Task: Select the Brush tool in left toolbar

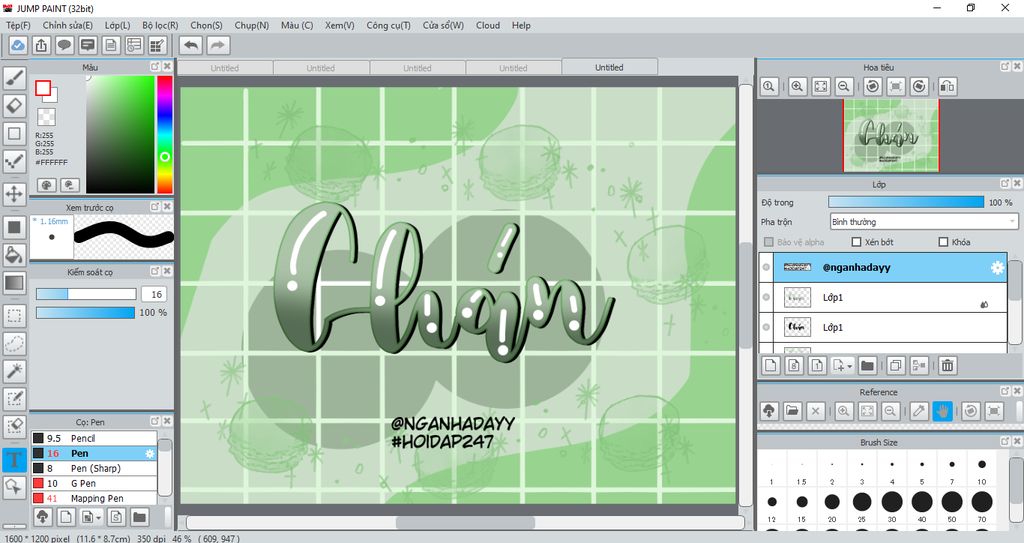Action: [14, 78]
